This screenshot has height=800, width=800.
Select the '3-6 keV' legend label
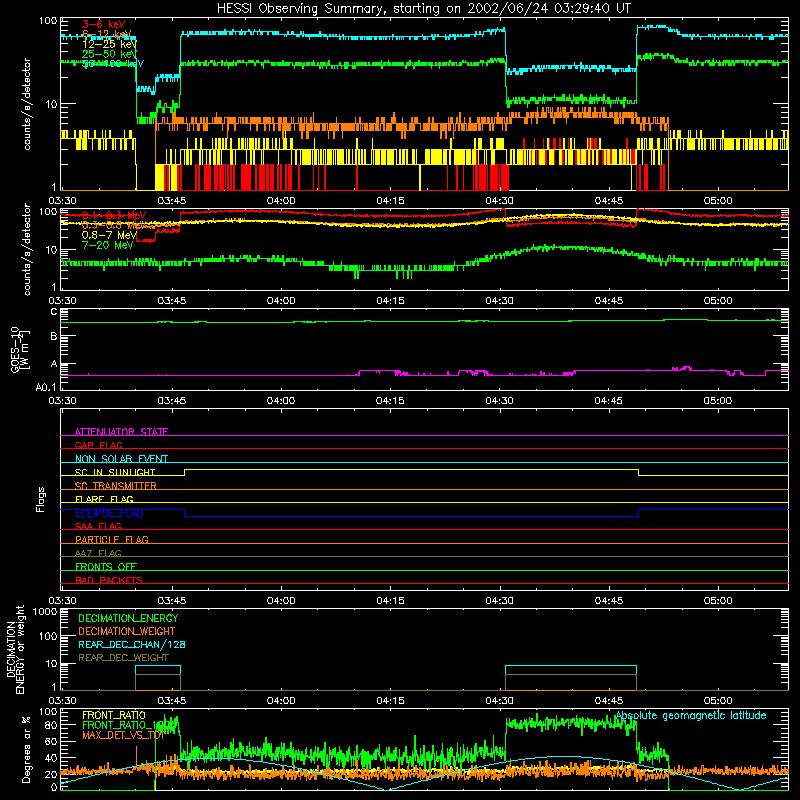(x=104, y=24)
